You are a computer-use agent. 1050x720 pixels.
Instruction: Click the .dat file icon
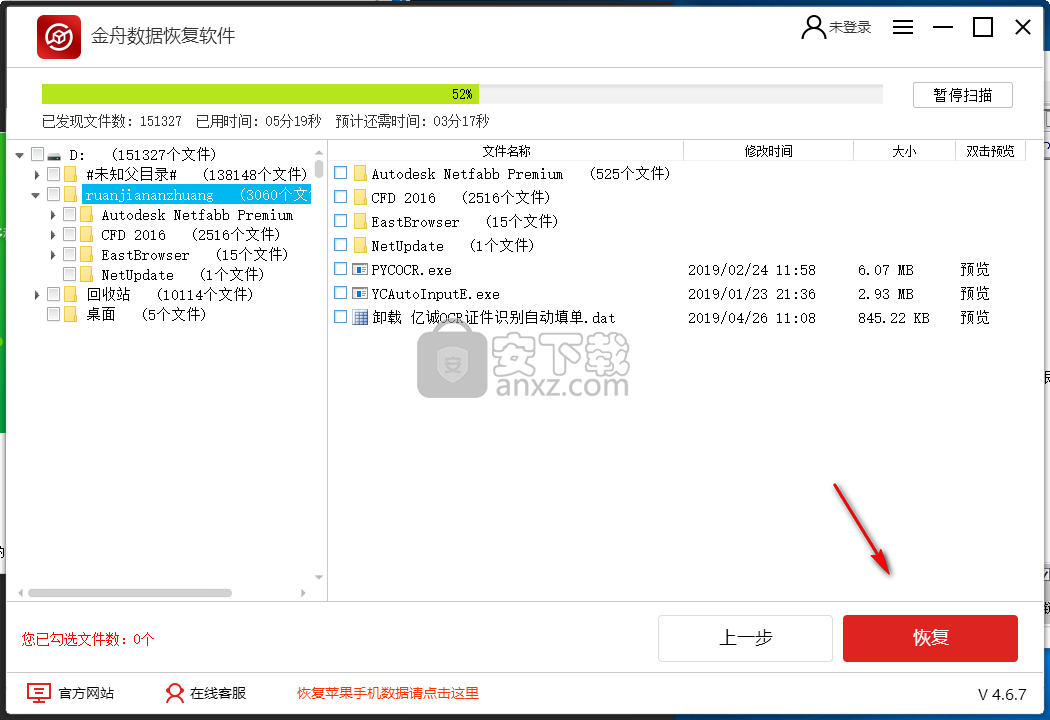tap(360, 317)
